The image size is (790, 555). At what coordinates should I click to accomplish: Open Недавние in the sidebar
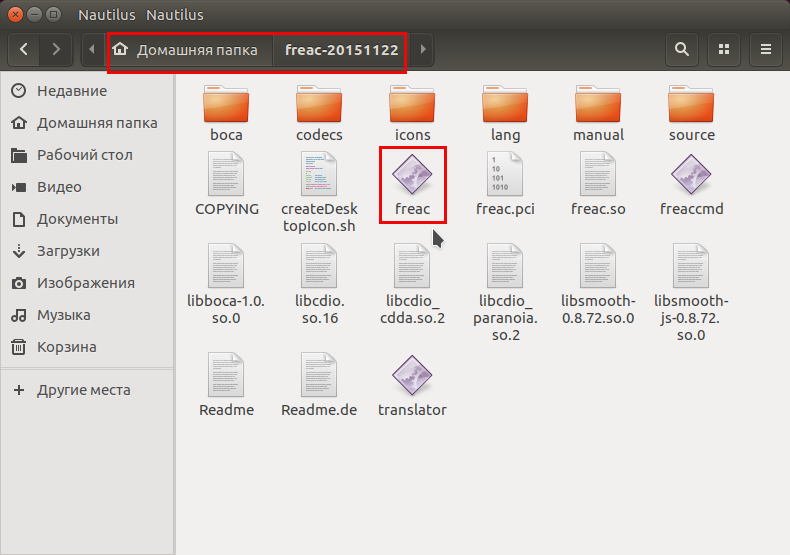point(87,91)
